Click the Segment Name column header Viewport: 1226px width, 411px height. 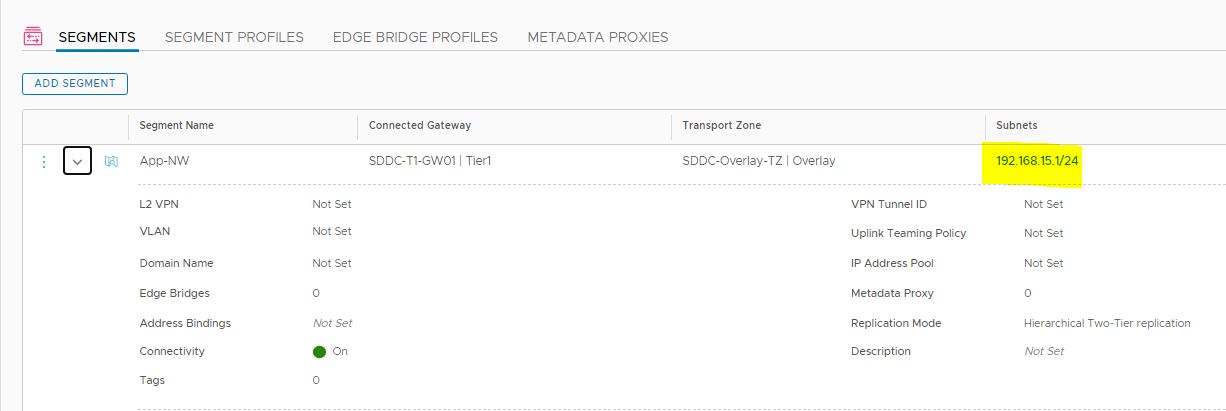(177, 126)
